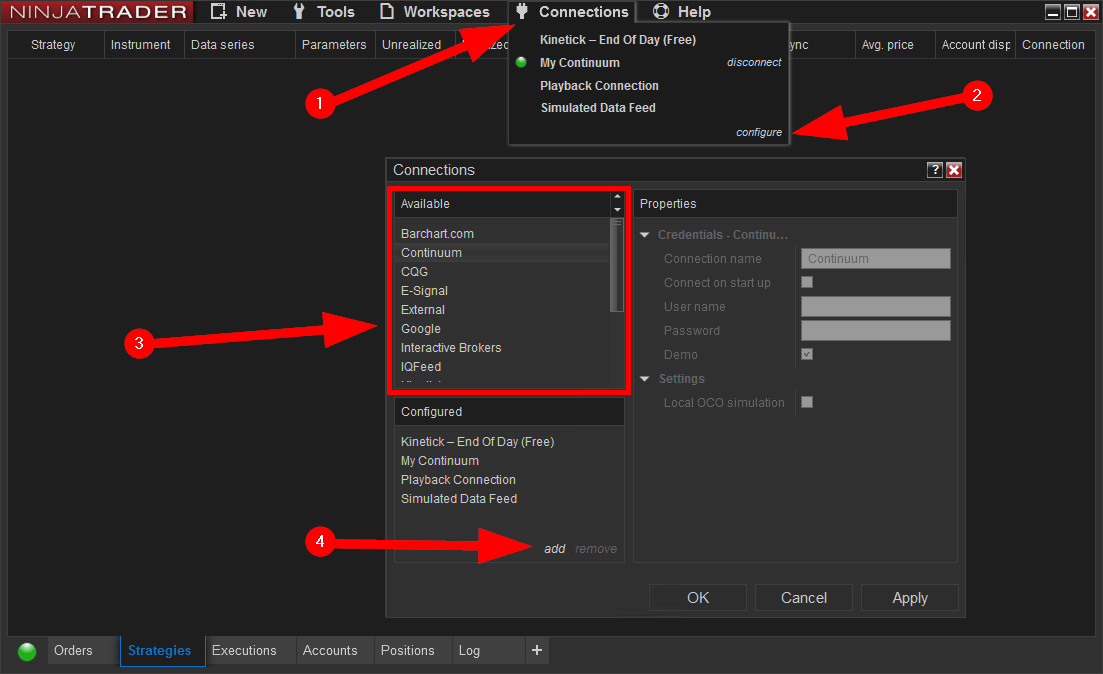
Task: Collapse the Settings section
Action: (645, 379)
